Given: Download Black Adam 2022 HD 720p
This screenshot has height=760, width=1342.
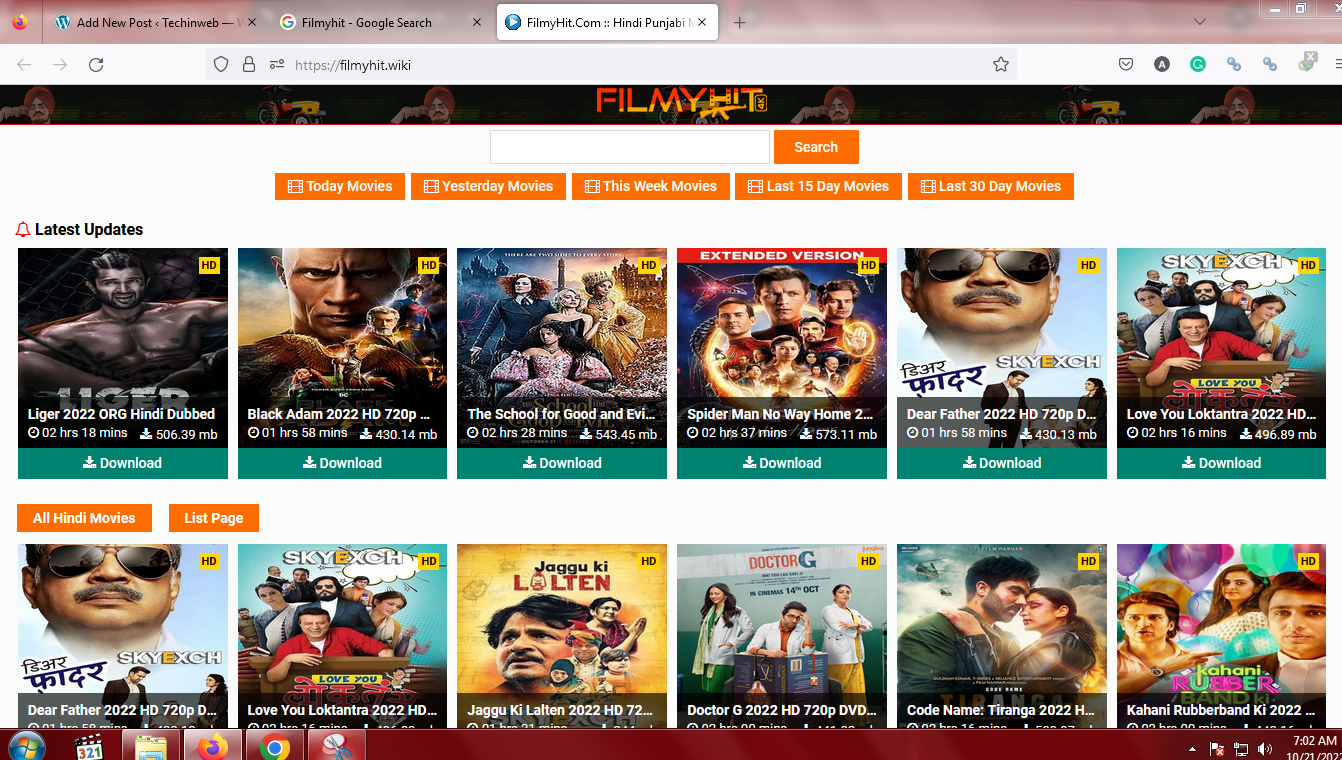Looking at the screenshot, I should click(342, 463).
